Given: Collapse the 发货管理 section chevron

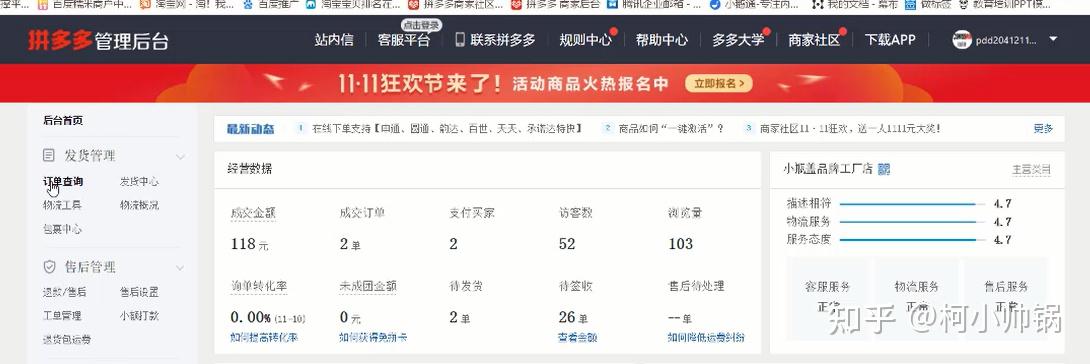Looking at the screenshot, I should pyautogui.click(x=180, y=156).
